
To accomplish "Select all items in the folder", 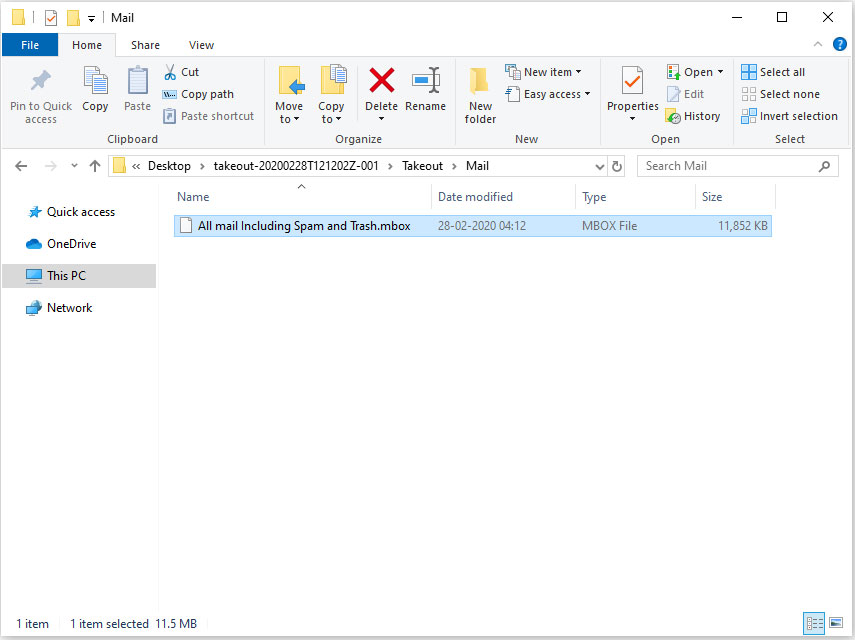I will pos(774,71).
